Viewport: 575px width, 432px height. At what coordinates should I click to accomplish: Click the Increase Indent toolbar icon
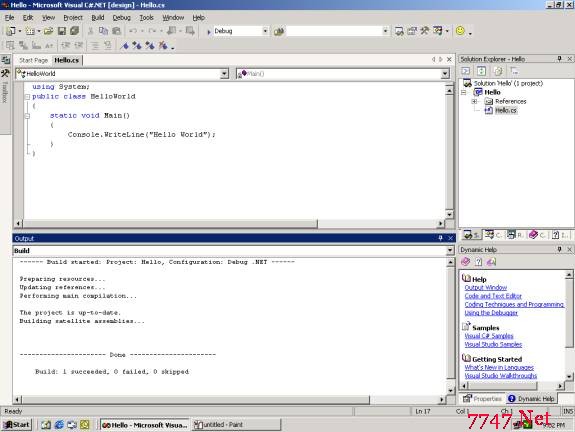78,45
